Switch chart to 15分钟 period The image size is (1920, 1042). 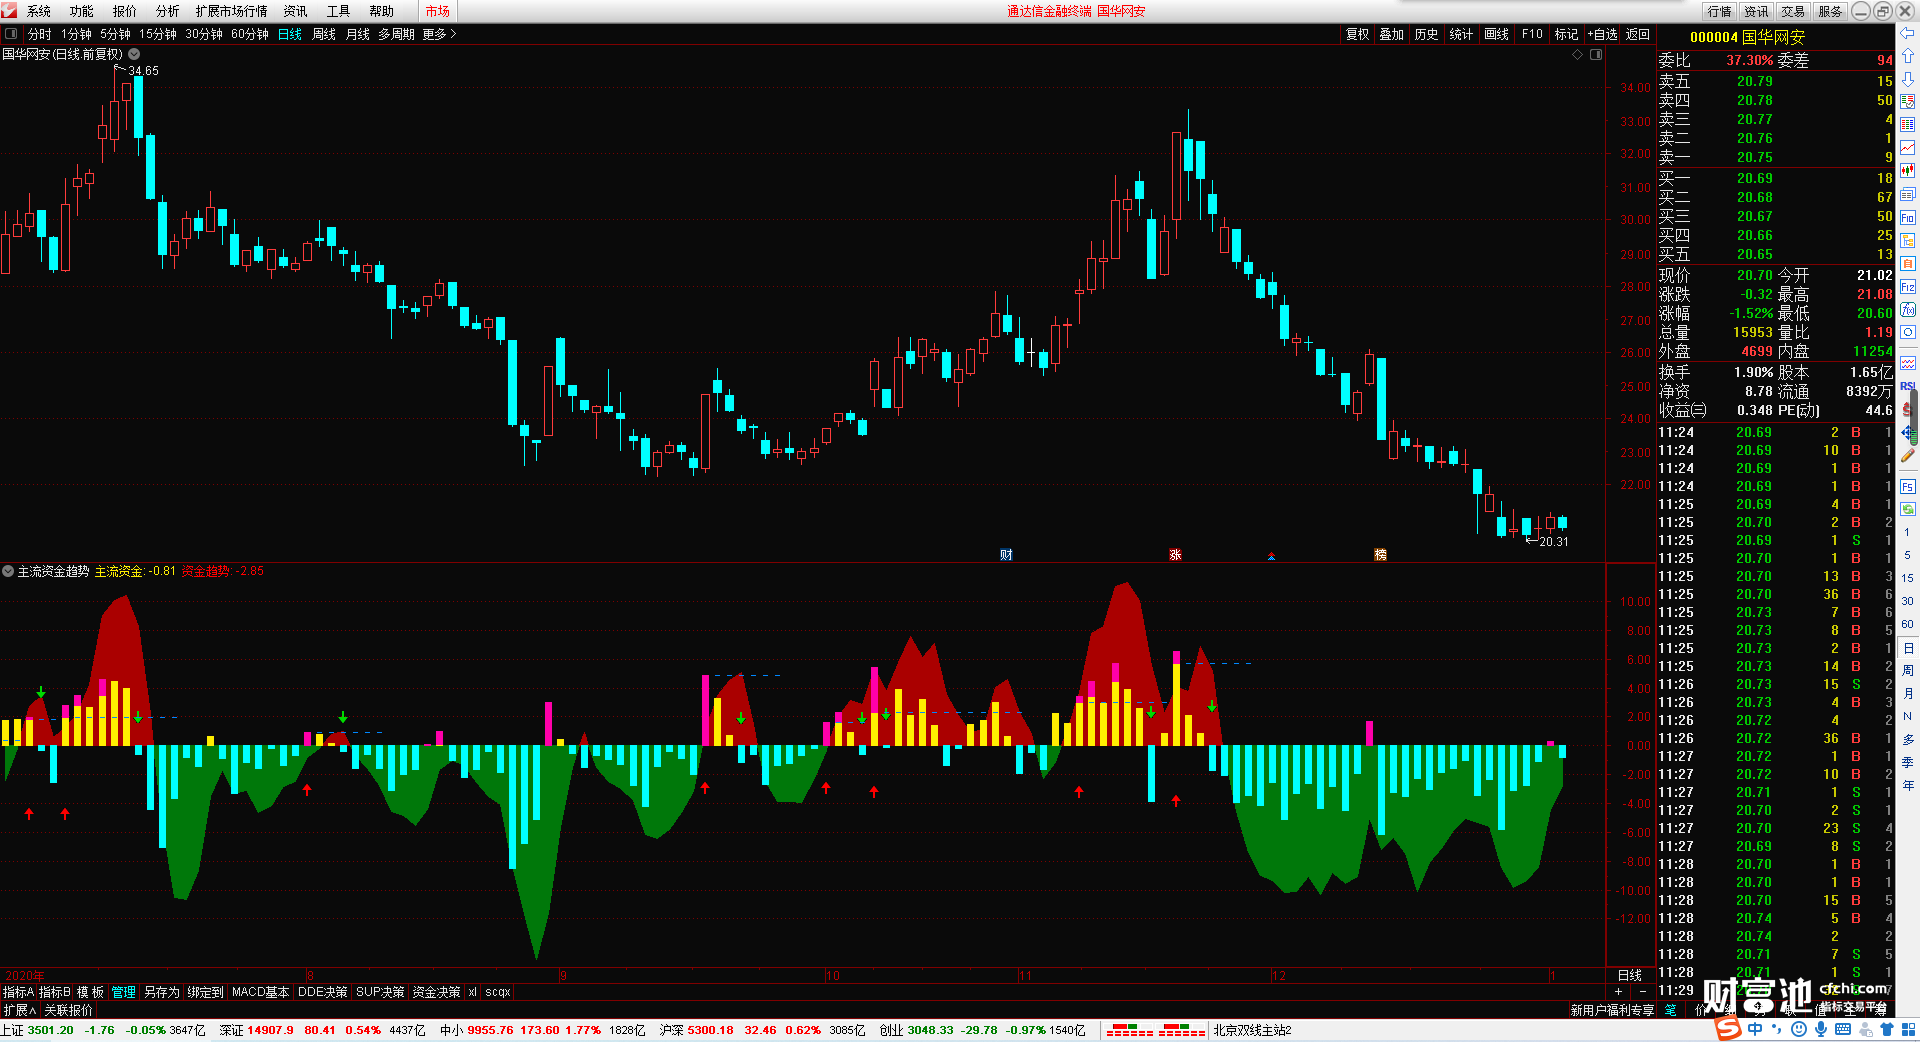(x=158, y=34)
